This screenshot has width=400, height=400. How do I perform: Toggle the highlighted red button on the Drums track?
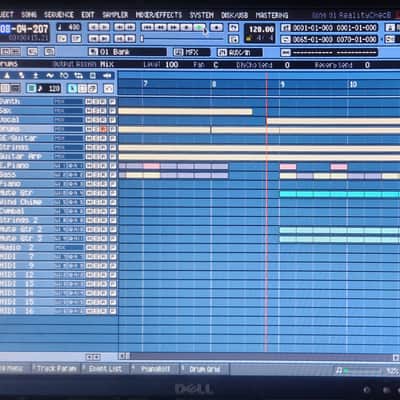[x=103, y=129]
